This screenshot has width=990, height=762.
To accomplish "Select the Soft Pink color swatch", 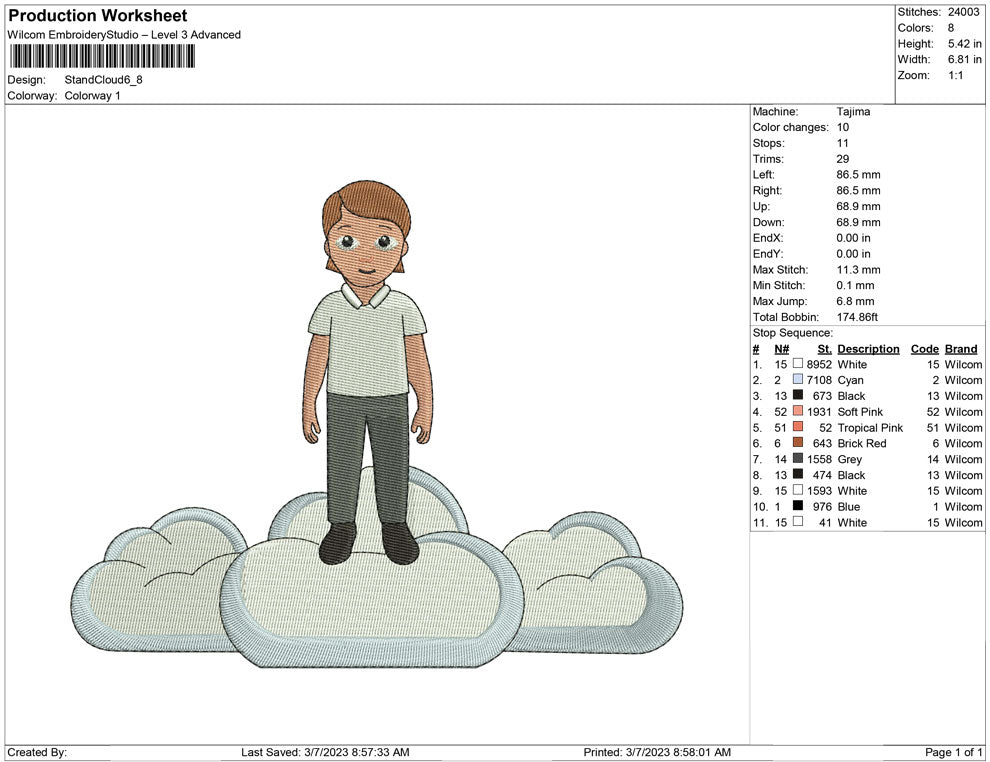I will [x=797, y=412].
